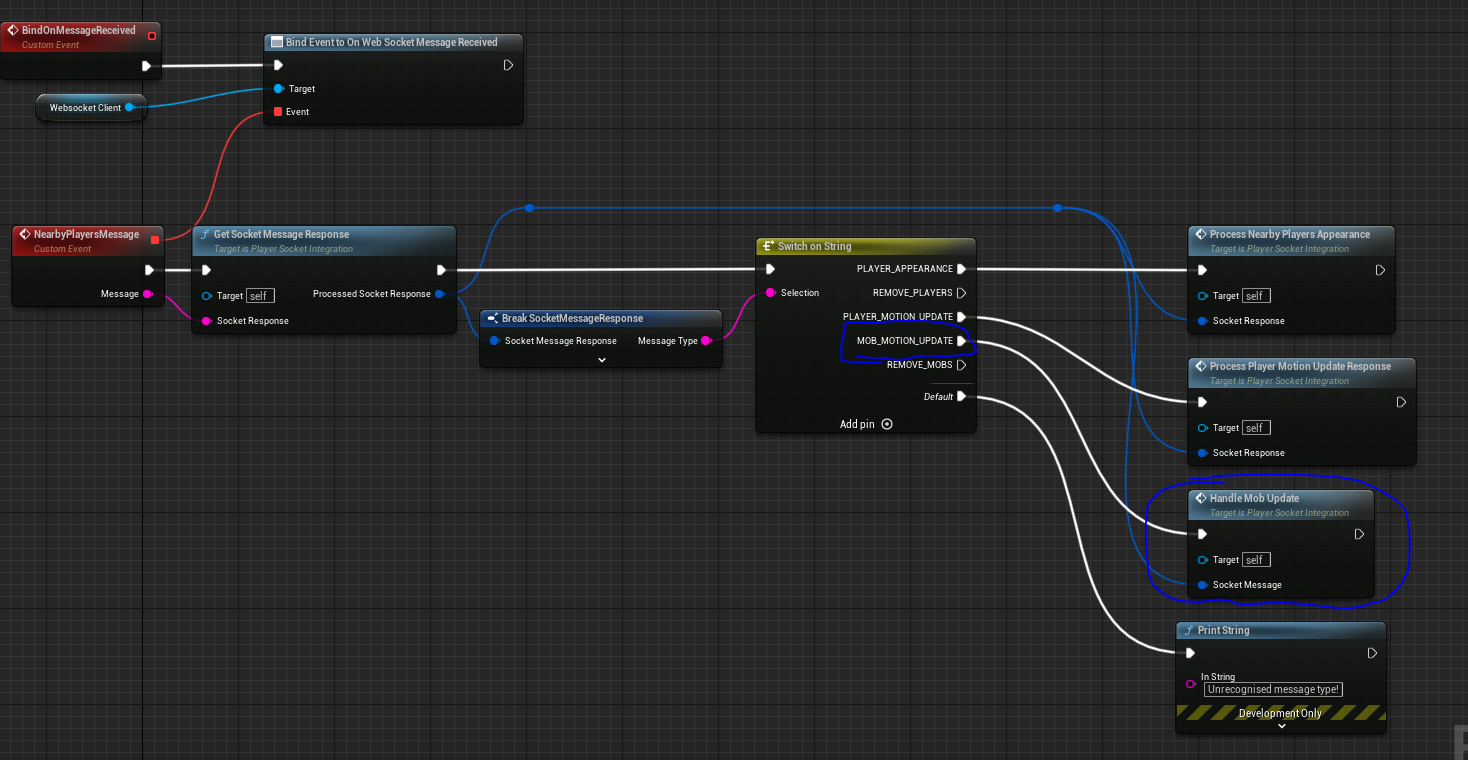Viewport: 1468px width, 760px height.
Task: Click exec output pin of Handle Mob Update
Action: [1359, 534]
